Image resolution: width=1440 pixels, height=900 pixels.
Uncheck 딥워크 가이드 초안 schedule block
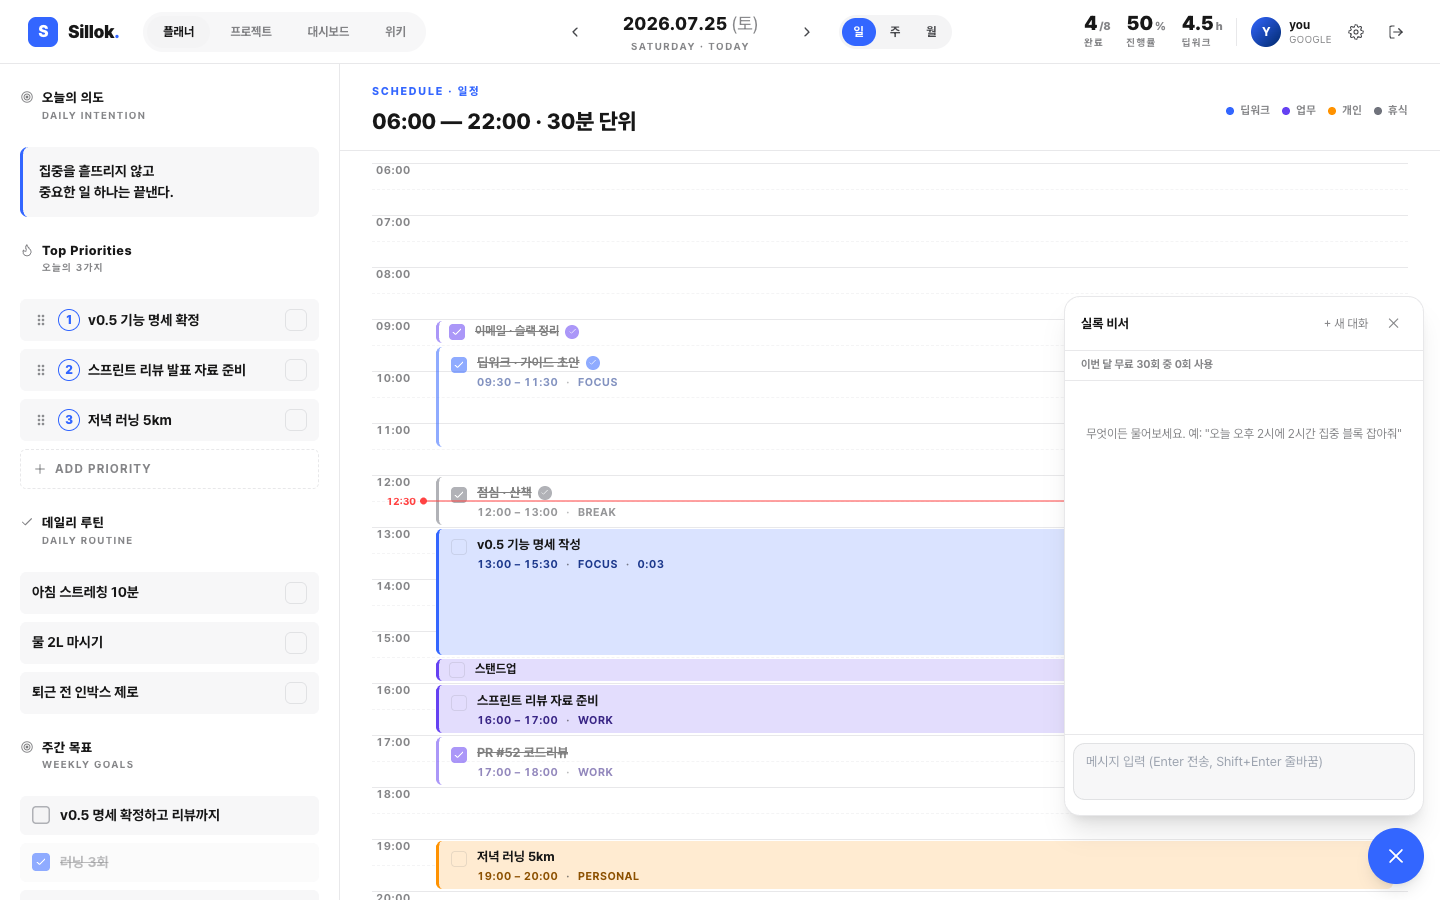[459, 365]
